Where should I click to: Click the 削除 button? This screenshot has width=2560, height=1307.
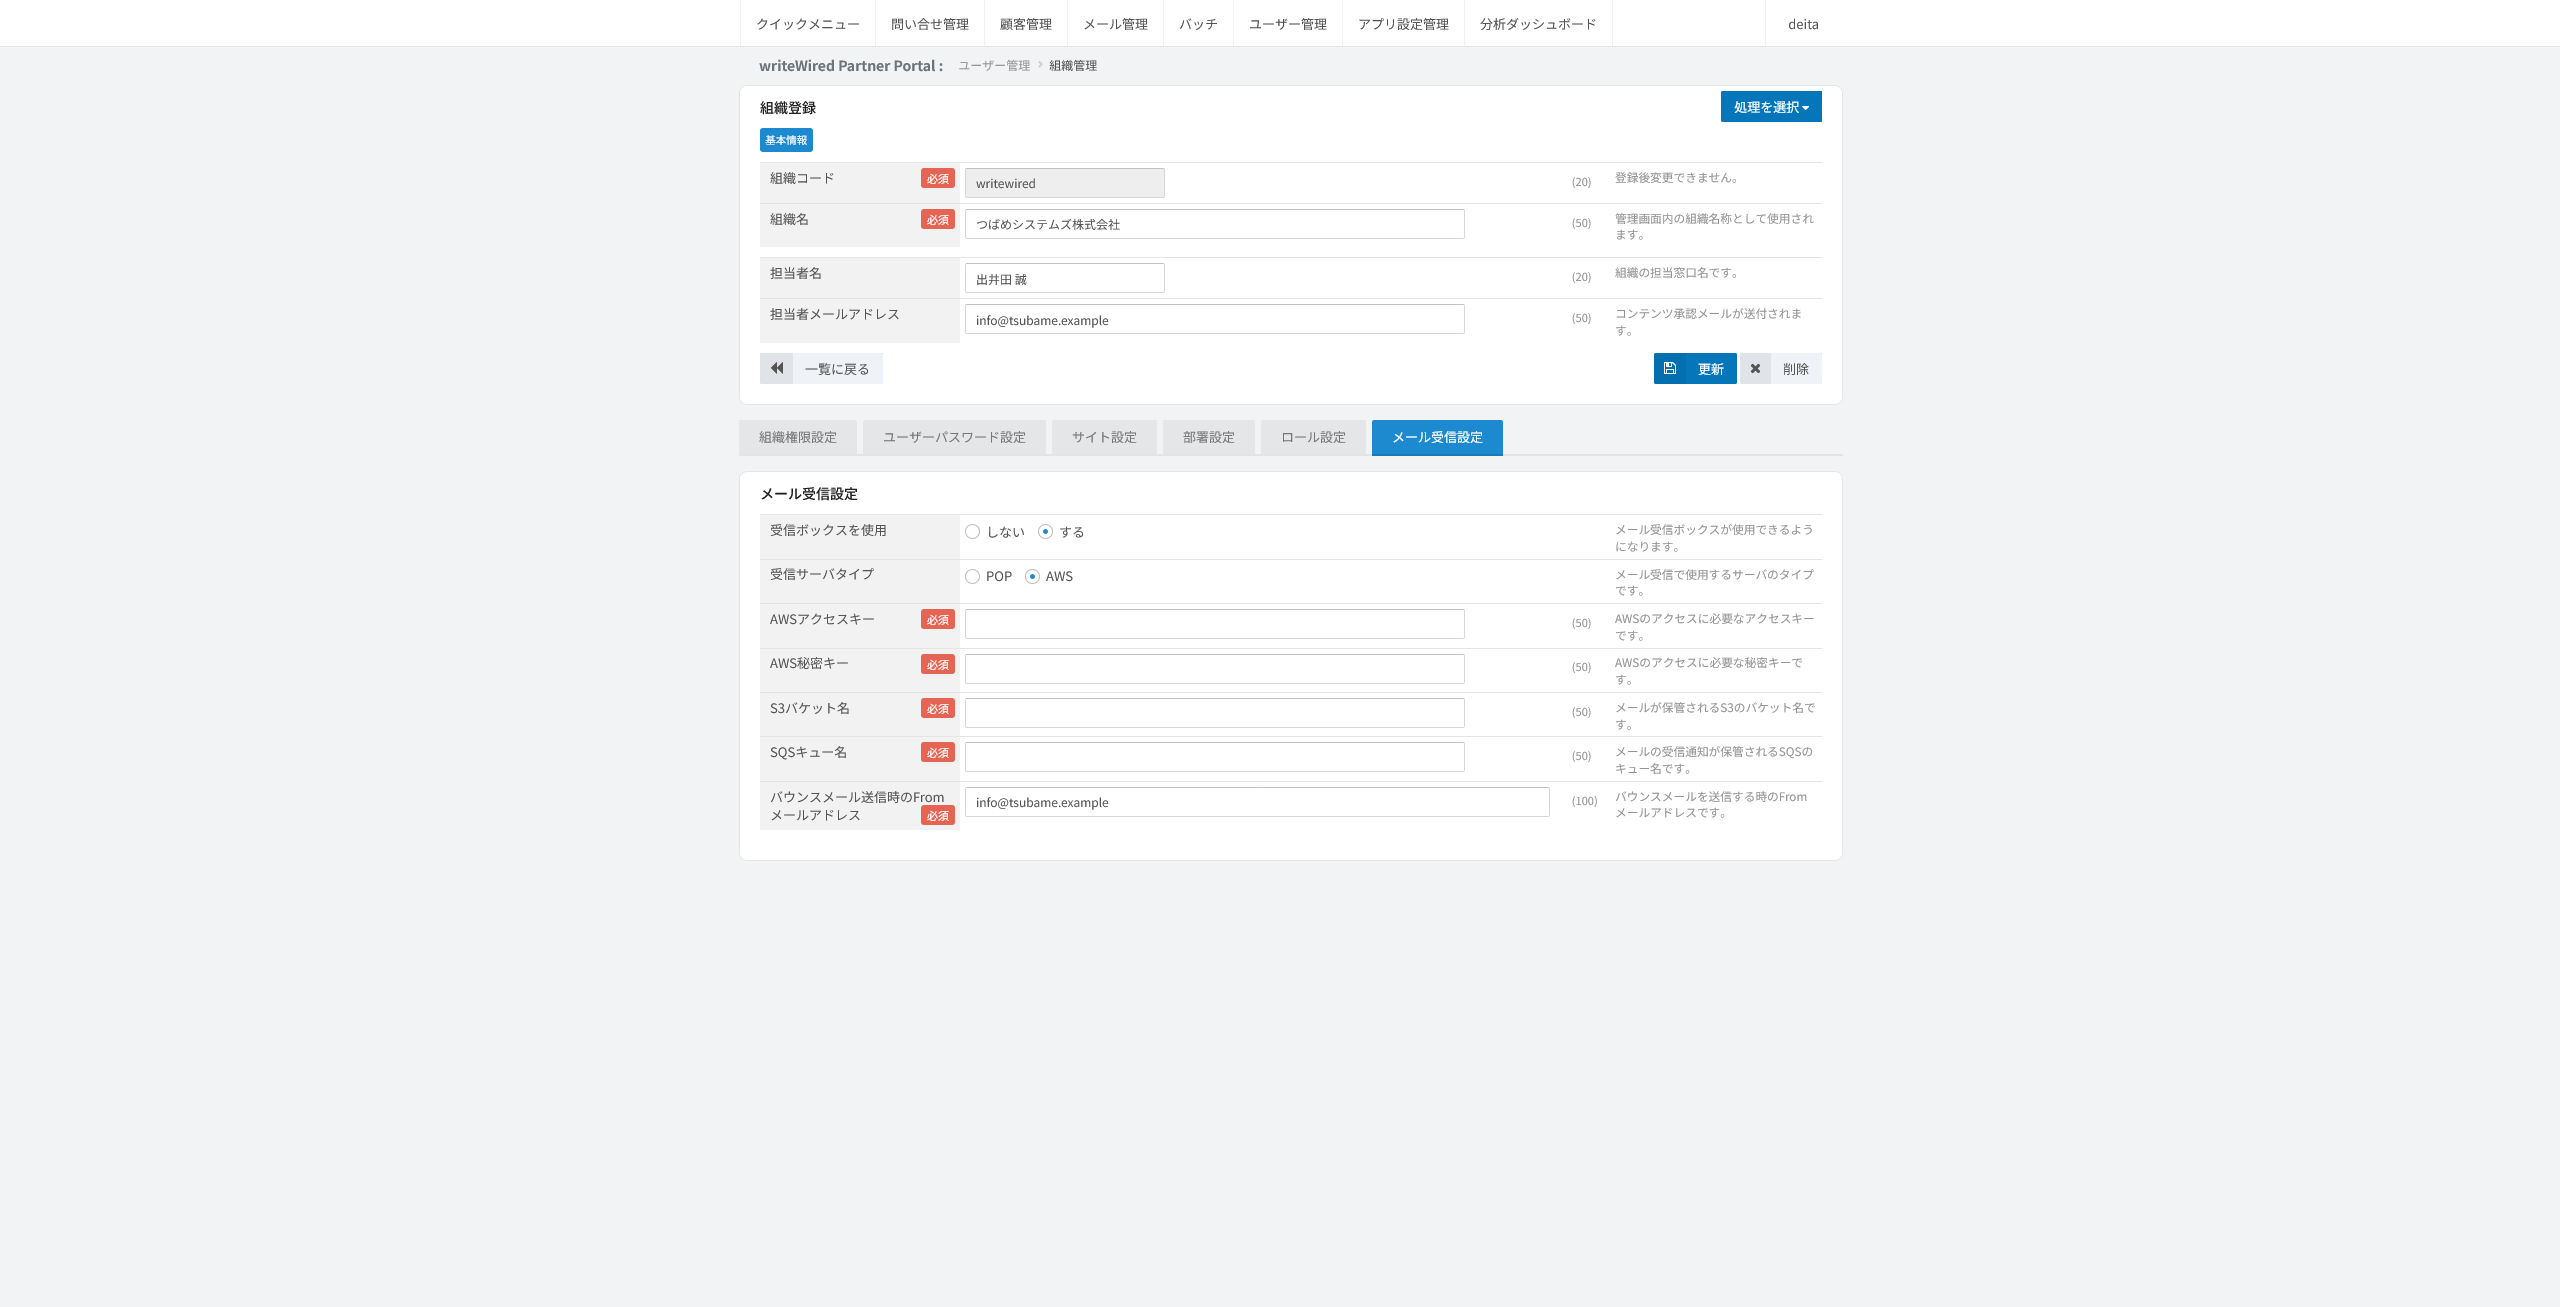[x=1781, y=368]
